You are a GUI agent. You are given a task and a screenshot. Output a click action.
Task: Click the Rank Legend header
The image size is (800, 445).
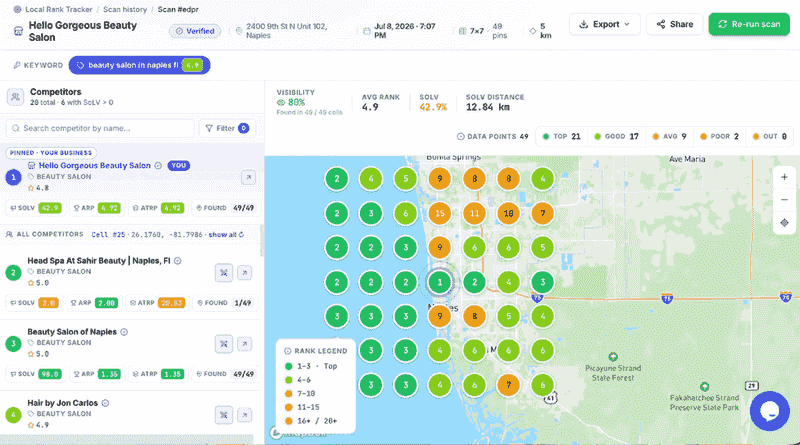click(315, 351)
